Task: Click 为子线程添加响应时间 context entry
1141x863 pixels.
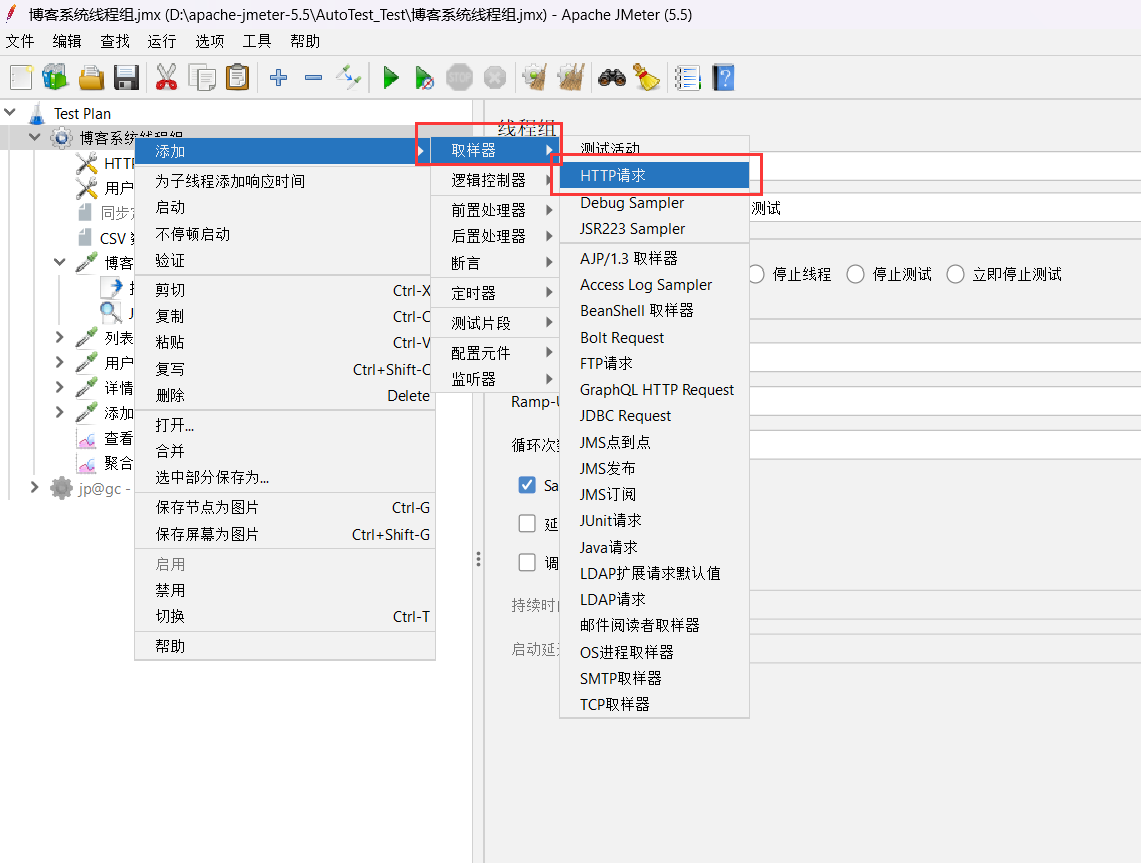Action: point(285,180)
